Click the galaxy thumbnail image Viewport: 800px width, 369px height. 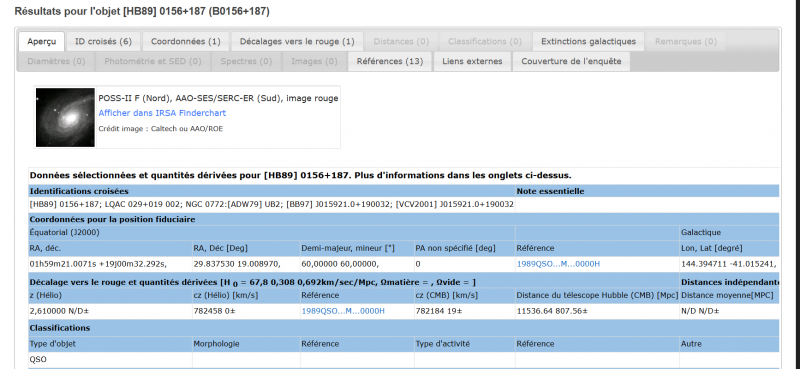point(65,117)
